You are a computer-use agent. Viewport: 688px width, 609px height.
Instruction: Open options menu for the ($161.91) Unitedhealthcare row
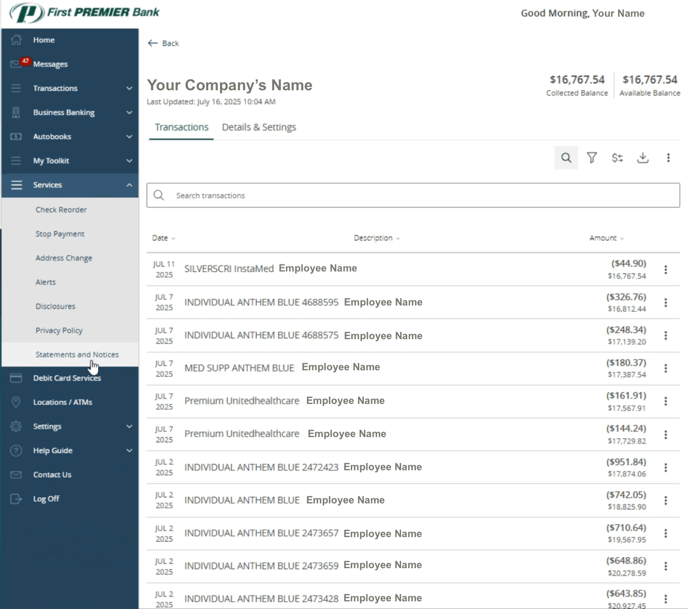(666, 401)
